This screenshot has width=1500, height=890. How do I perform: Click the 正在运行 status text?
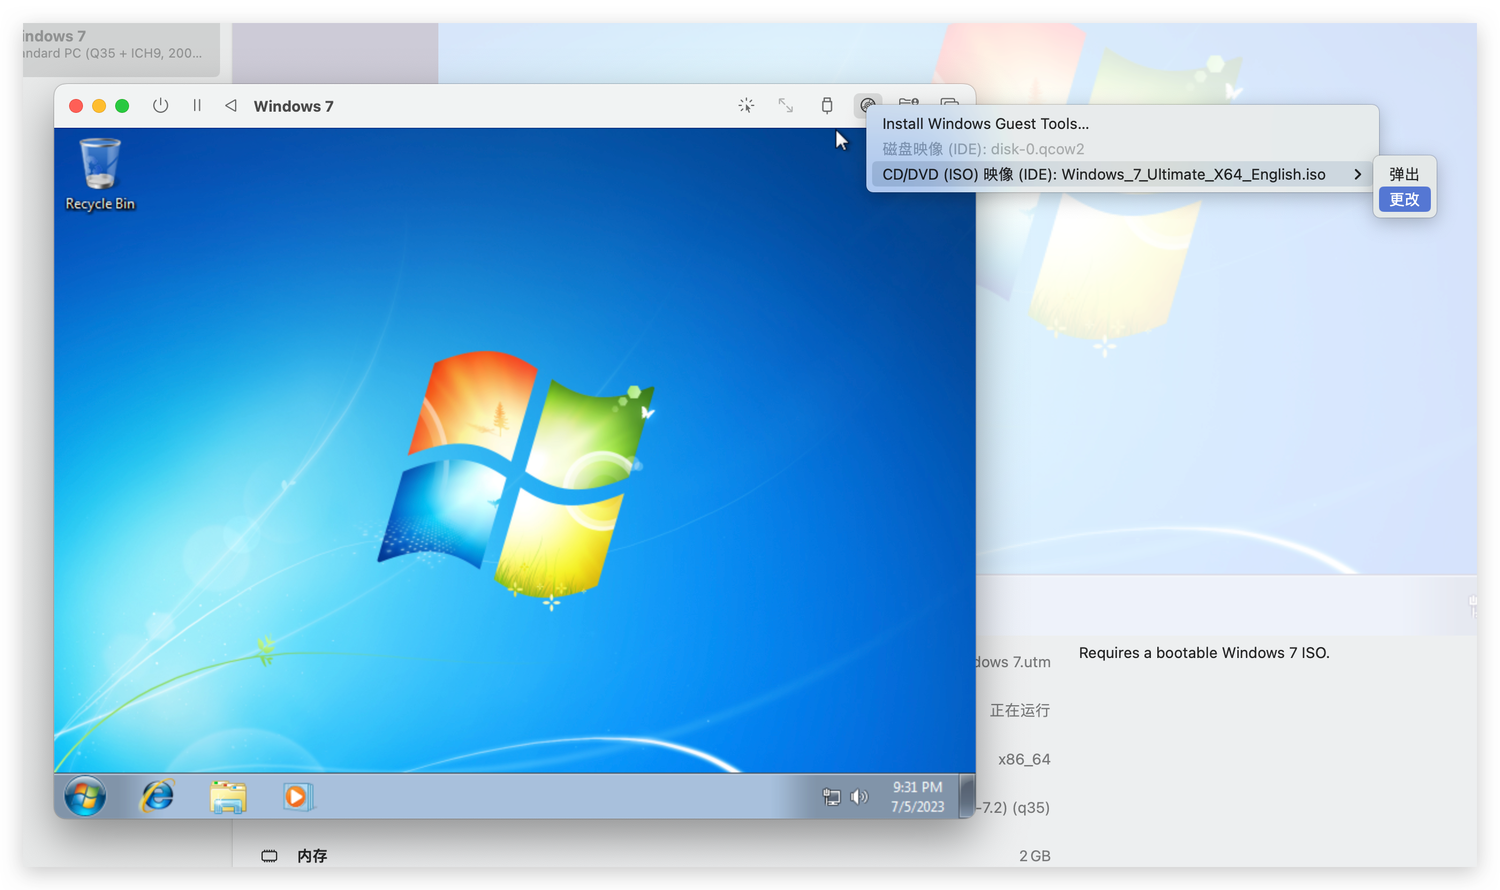[x=1020, y=710]
